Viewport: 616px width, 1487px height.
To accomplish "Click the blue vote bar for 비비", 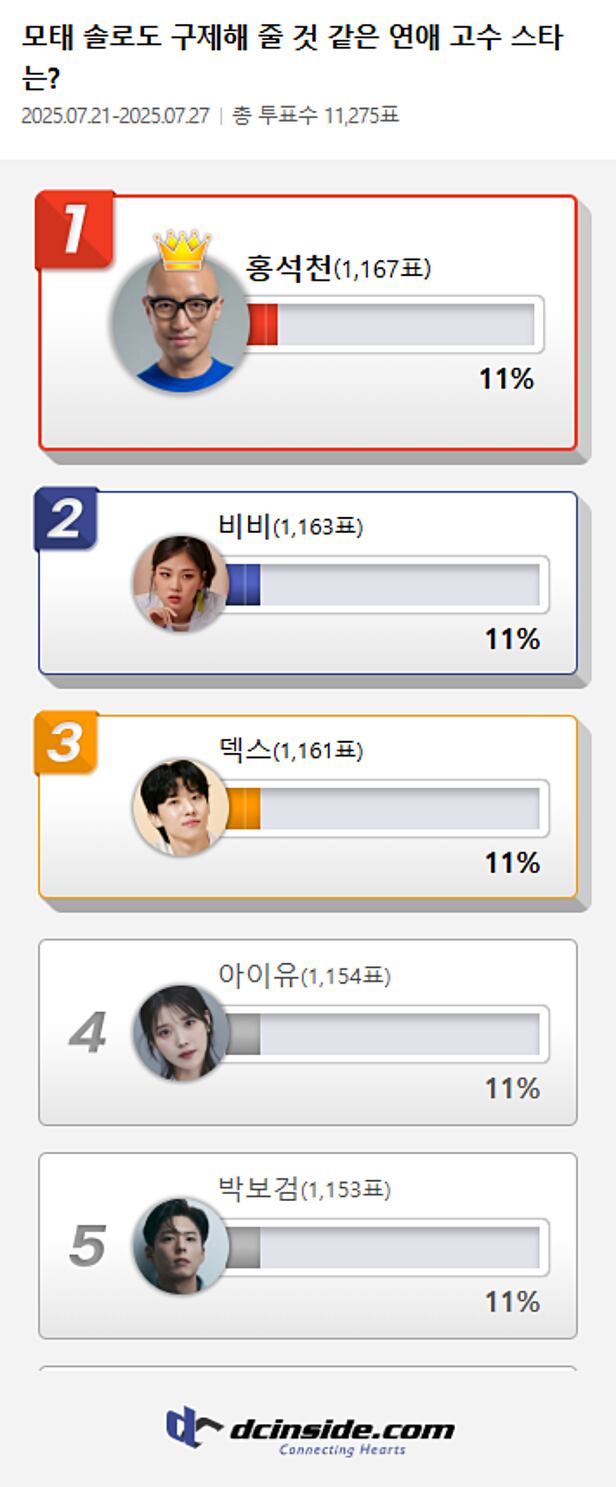I will click(243, 584).
